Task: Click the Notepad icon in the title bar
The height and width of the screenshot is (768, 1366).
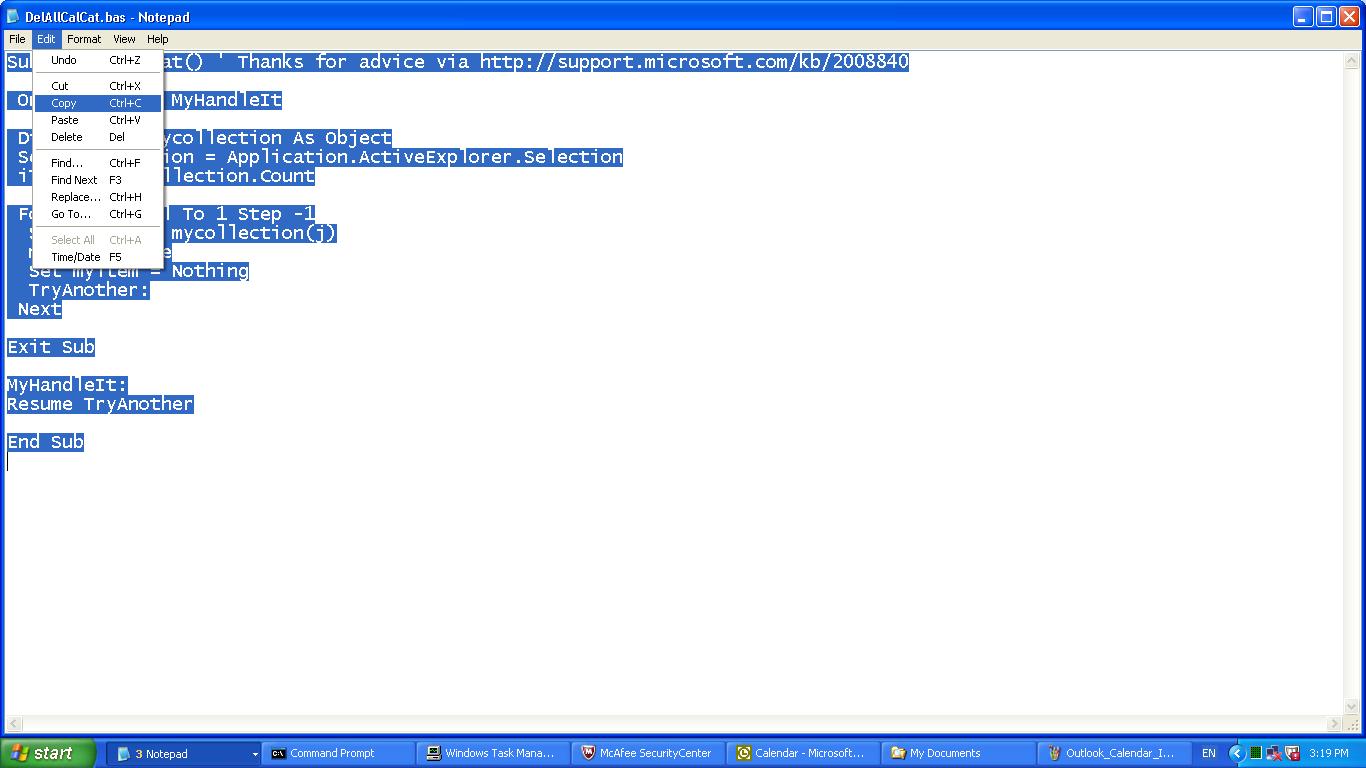Action: point(13,17)
